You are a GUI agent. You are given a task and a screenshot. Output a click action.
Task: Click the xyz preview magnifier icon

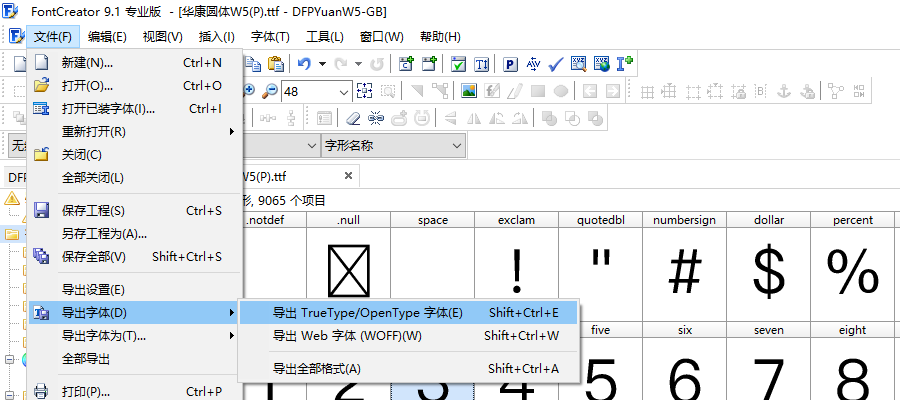(579, 64)
